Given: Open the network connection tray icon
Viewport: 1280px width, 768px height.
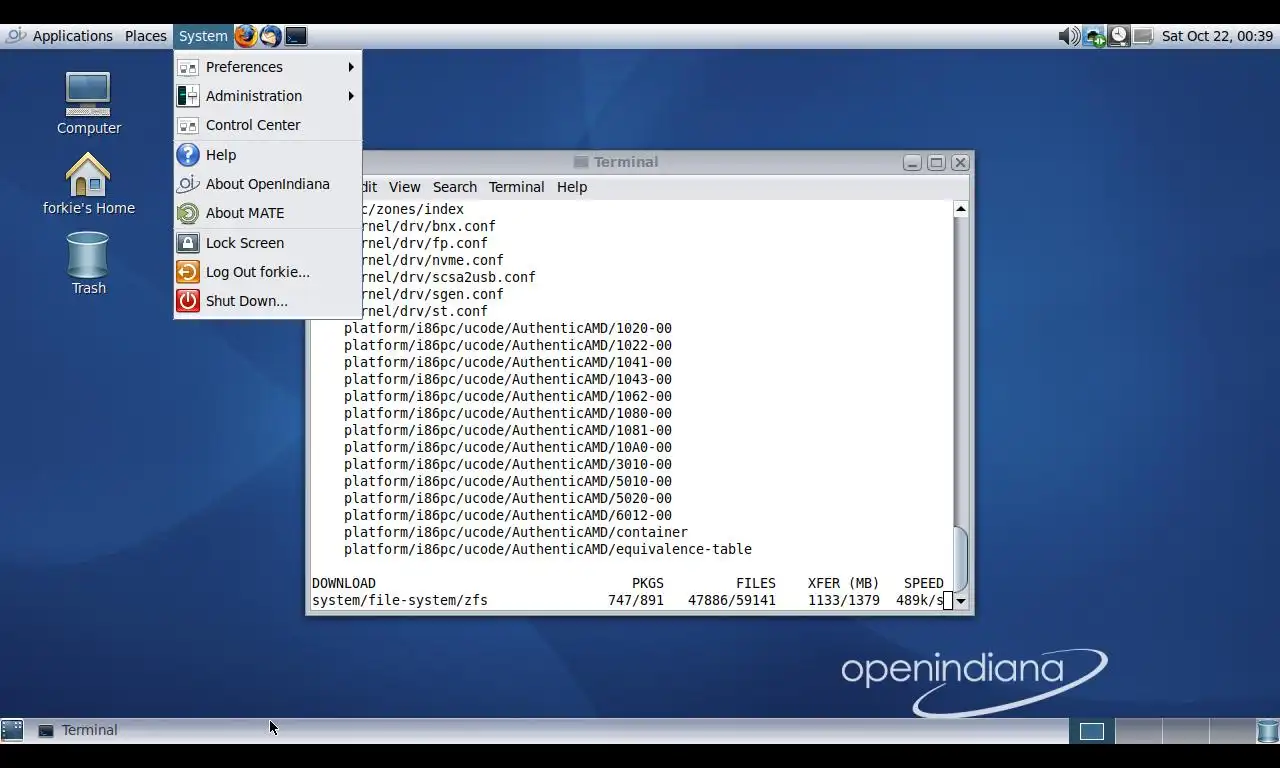Looking at the screenshot, I should click(1094, 36).
